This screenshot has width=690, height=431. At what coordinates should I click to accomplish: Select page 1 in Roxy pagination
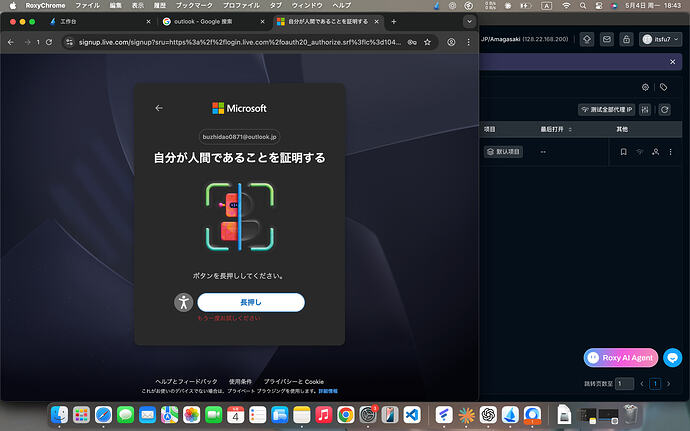(655, 383)
